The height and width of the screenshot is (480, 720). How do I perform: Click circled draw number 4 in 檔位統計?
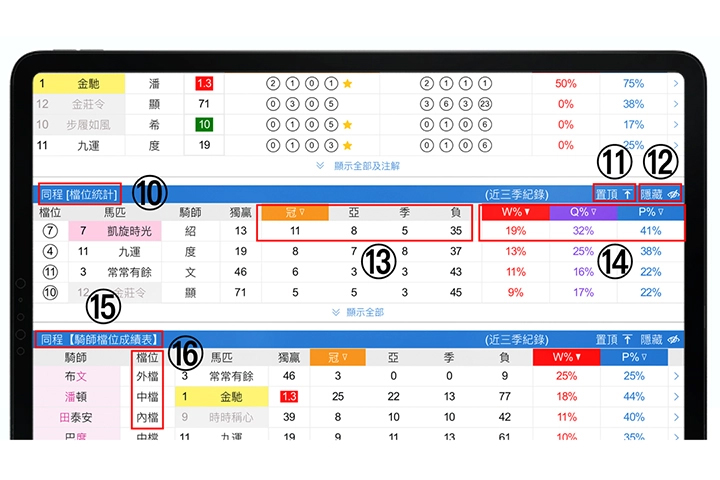pos(50,252)
